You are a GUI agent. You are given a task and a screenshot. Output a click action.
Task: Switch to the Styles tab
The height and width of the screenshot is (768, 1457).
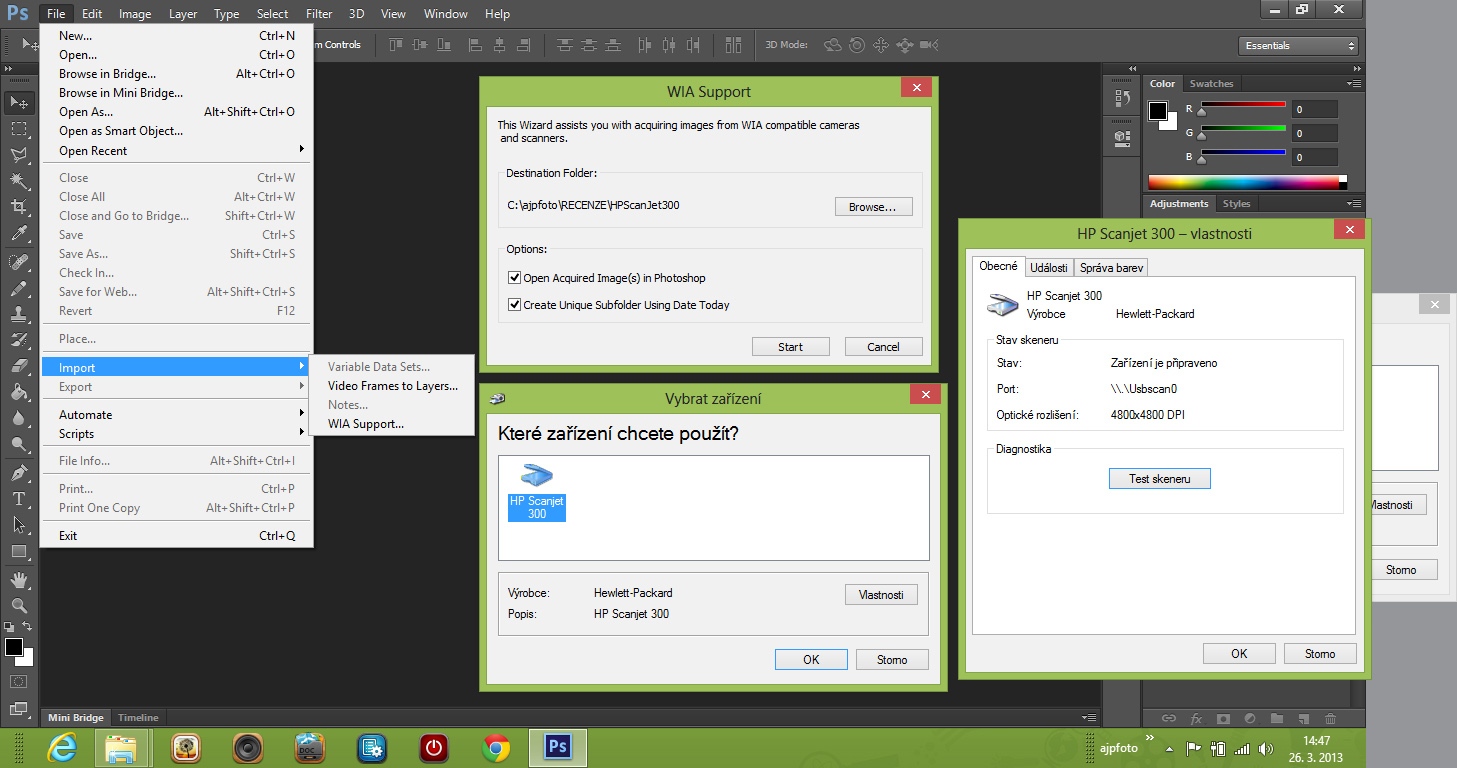point(1236,204)
